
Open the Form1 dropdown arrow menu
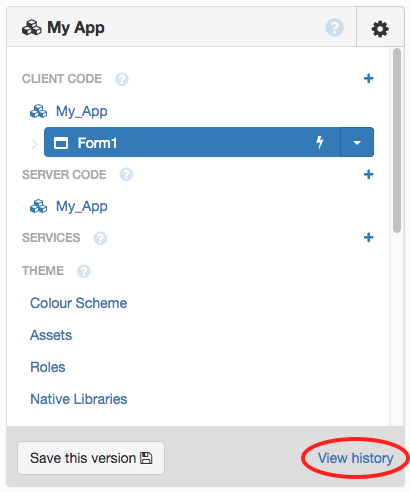(357, 142)
